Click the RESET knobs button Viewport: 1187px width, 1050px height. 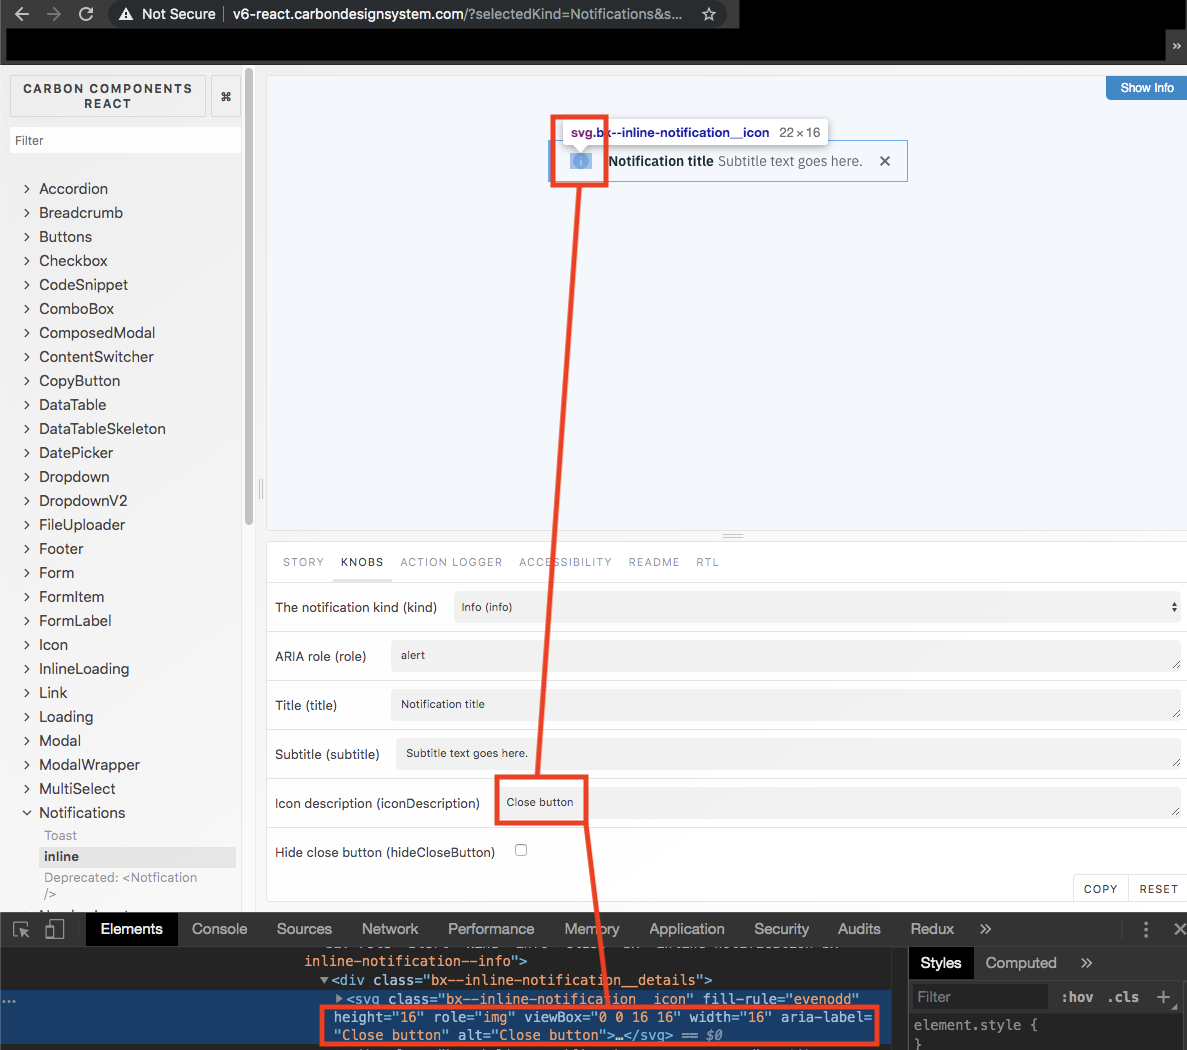click(x=1158, y=889)
